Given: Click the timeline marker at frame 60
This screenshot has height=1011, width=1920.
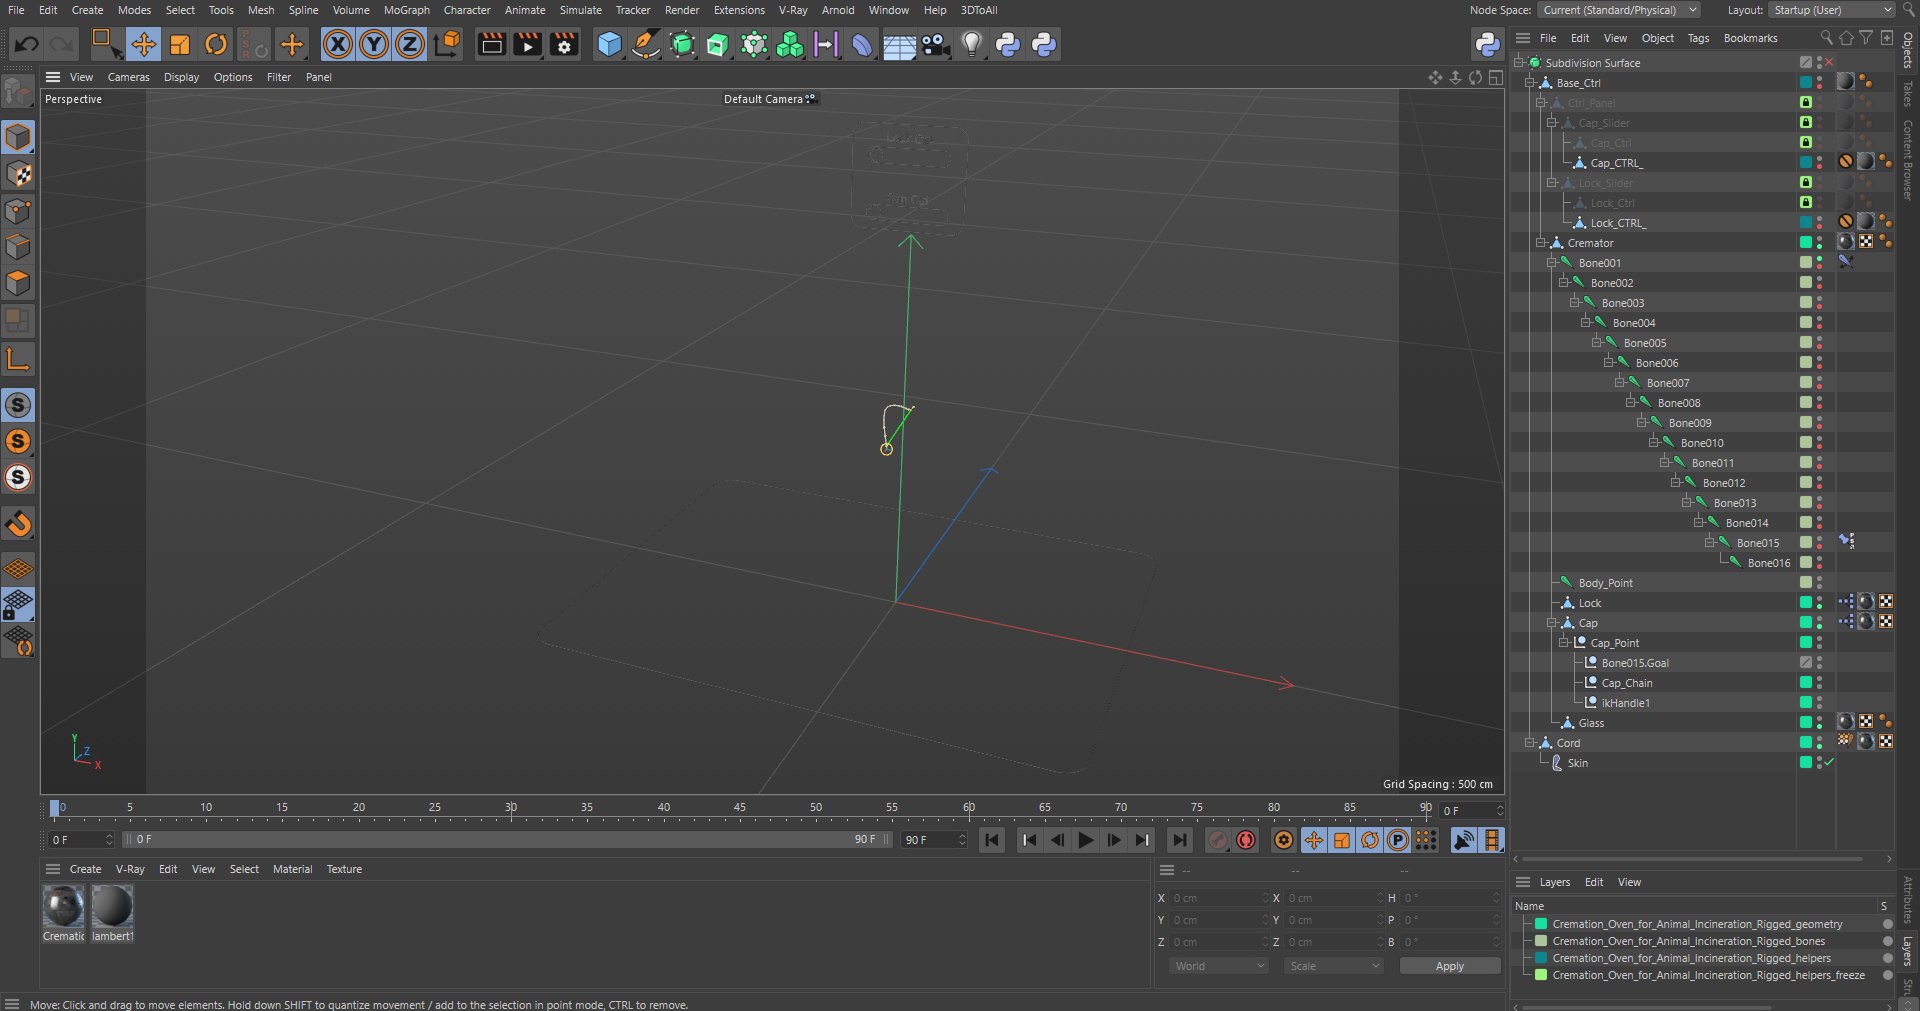Looking at the screenshot, I should coord(968,808).
